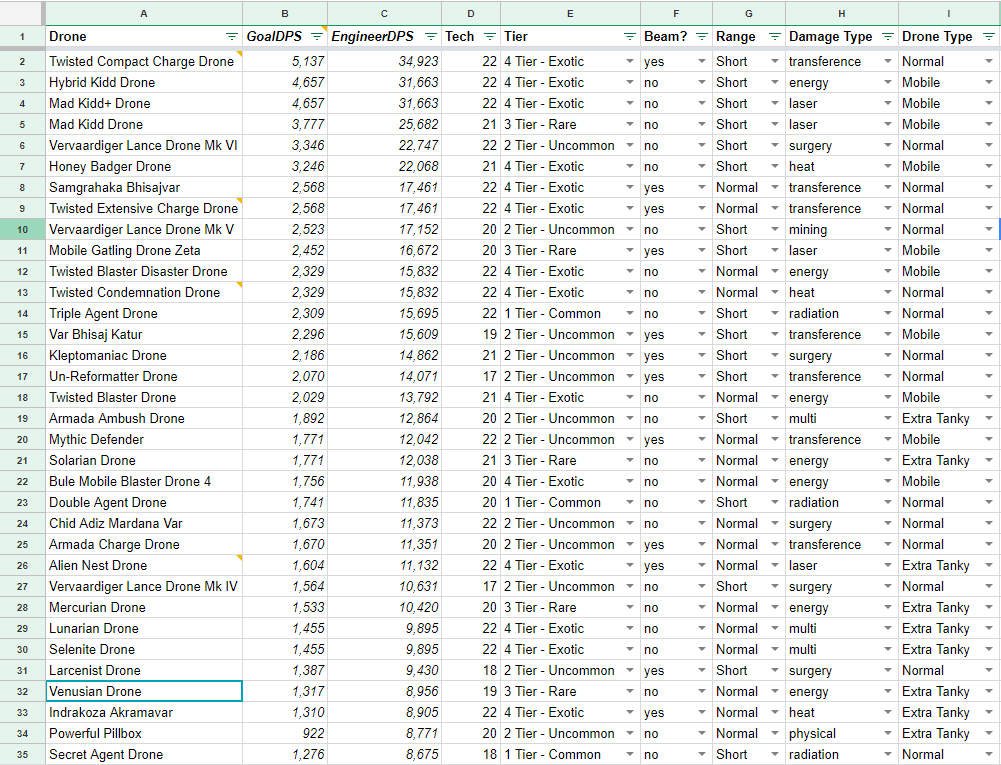Open filter icon in Beam? header
Viewport: 1001px width, 765px height.
click(x=701, y=37)
